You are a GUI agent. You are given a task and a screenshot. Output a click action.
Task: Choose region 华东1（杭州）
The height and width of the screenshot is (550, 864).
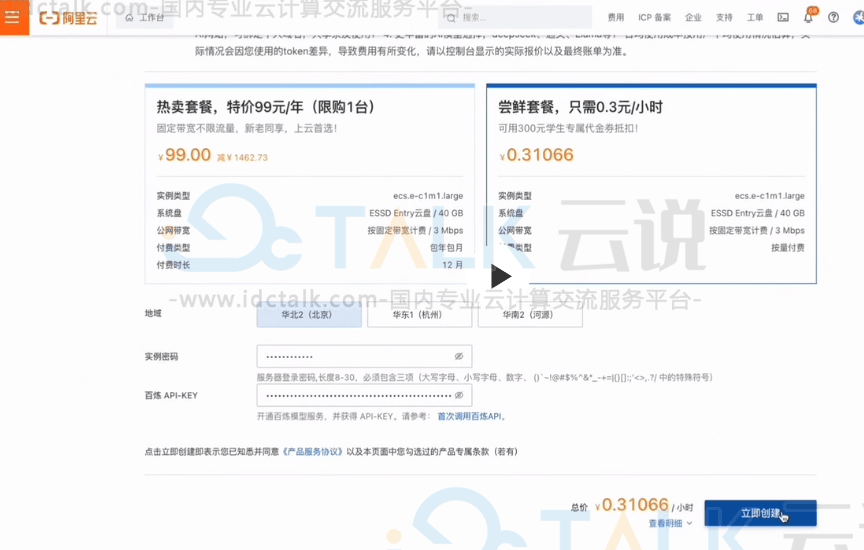(420, 315)
